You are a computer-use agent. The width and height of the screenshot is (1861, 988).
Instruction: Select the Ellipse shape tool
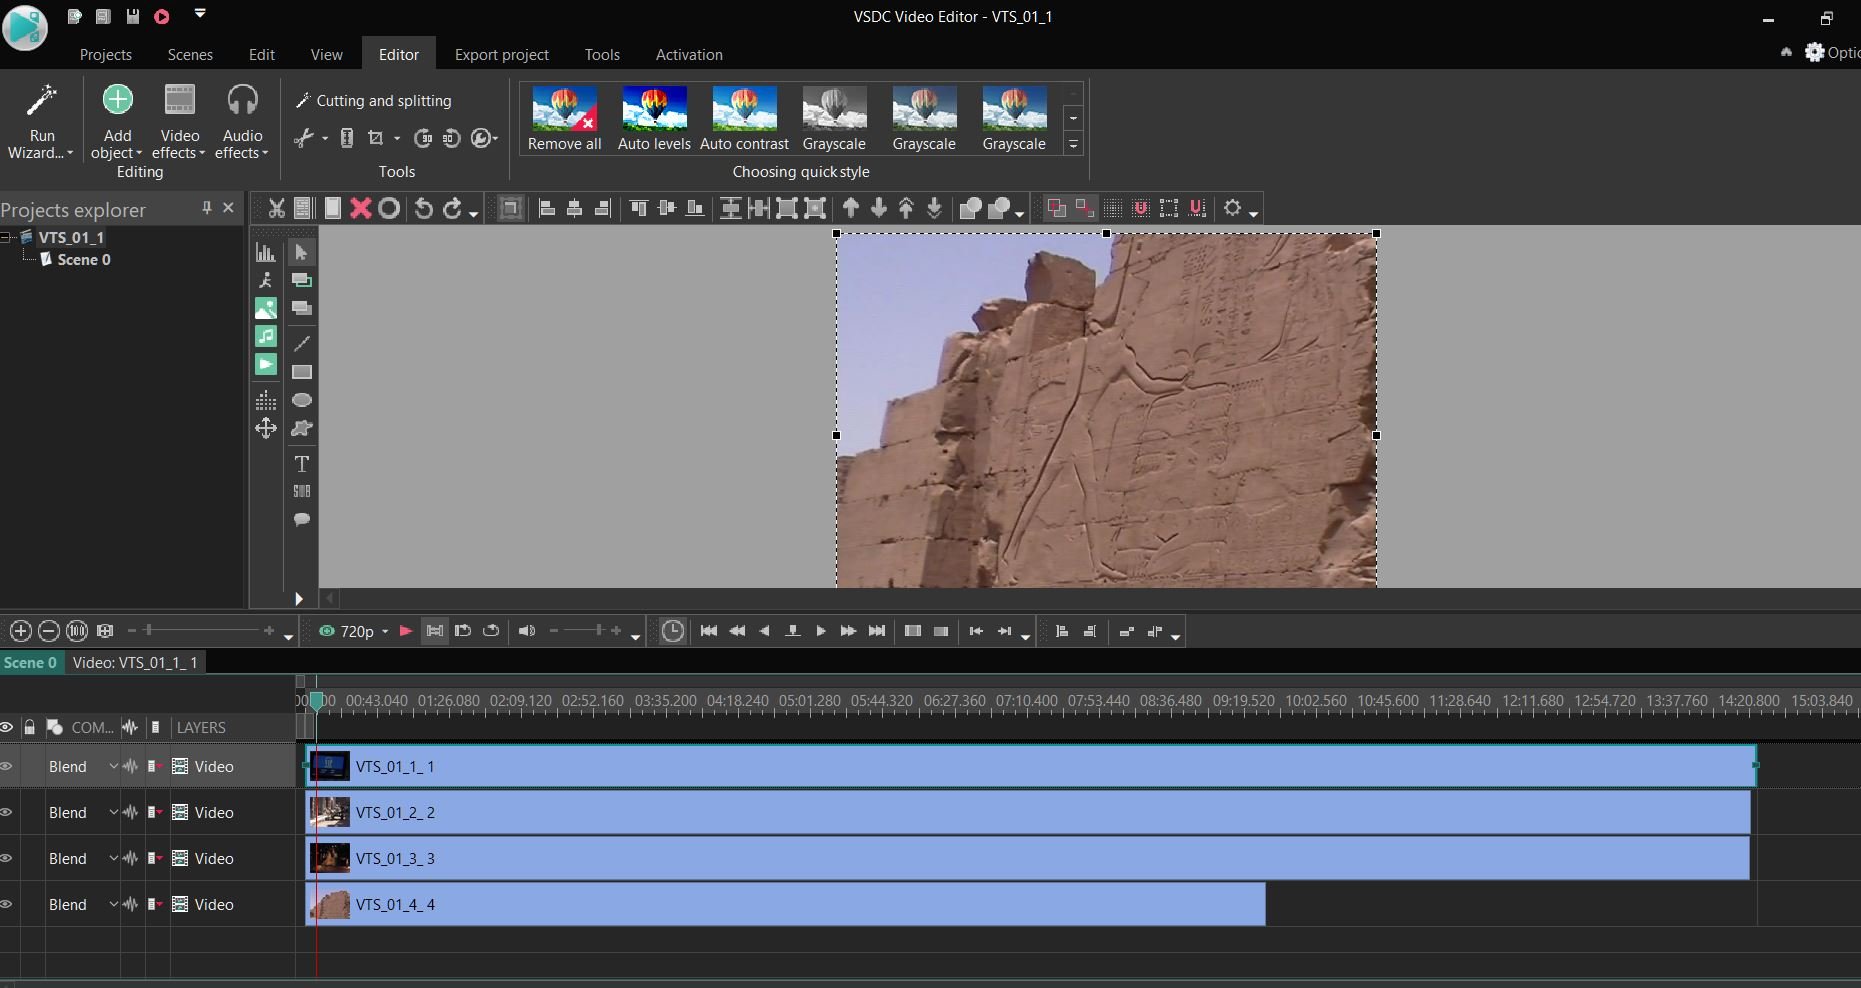pos(301,400)
